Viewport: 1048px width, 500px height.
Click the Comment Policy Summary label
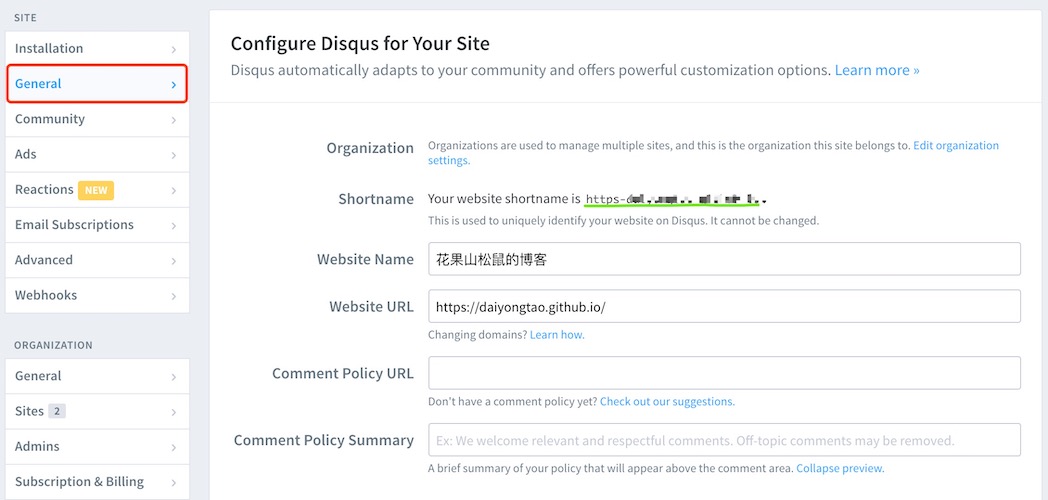click(x=324, y=441)
